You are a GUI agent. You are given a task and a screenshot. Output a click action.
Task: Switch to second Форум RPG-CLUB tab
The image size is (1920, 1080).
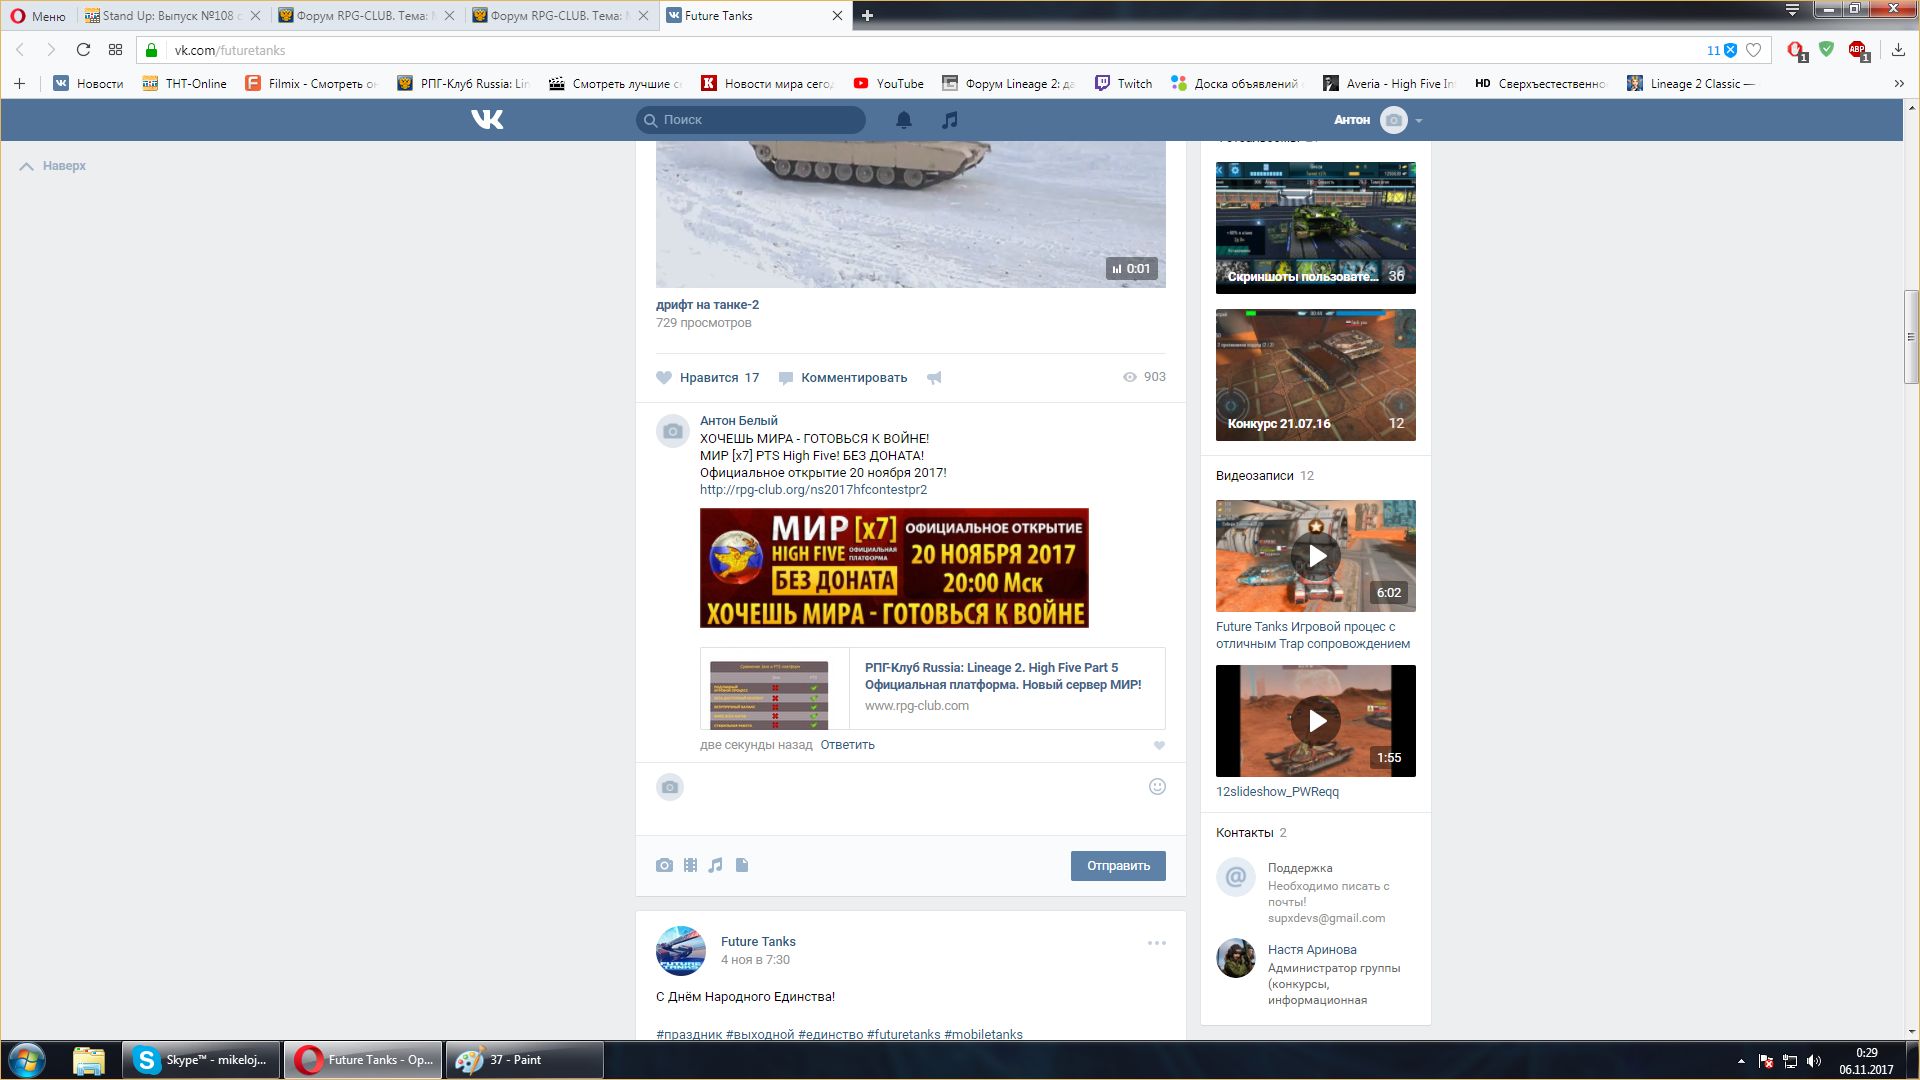561,16
